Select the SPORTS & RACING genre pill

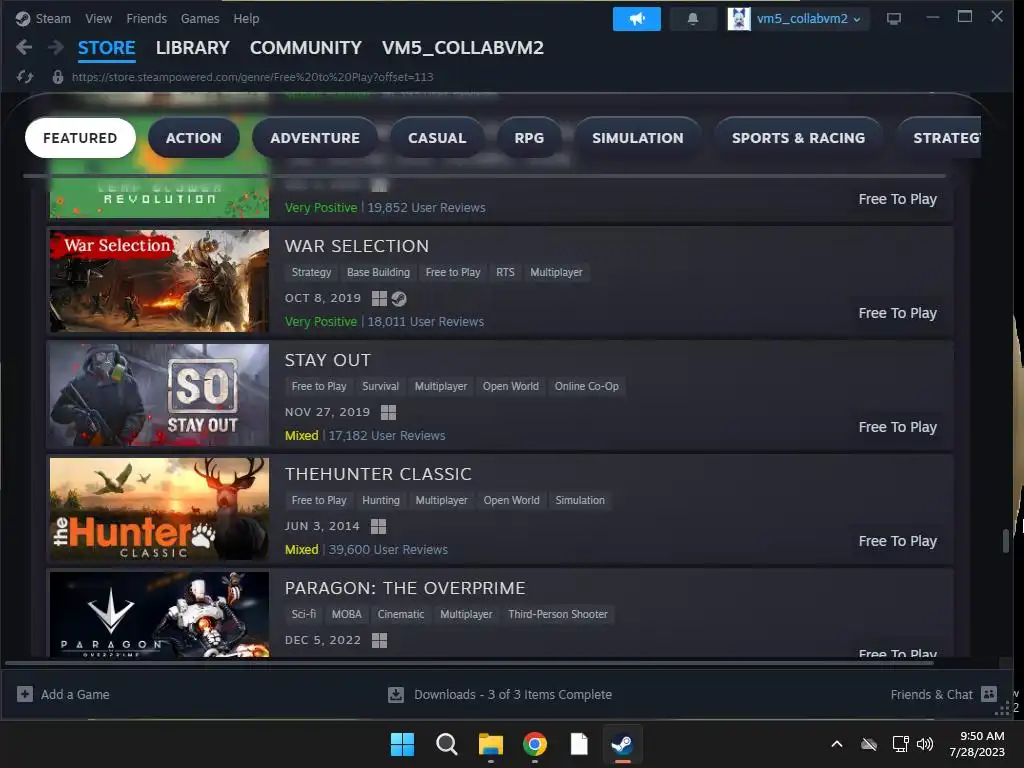pyautogui.click(x=798, y=138)
